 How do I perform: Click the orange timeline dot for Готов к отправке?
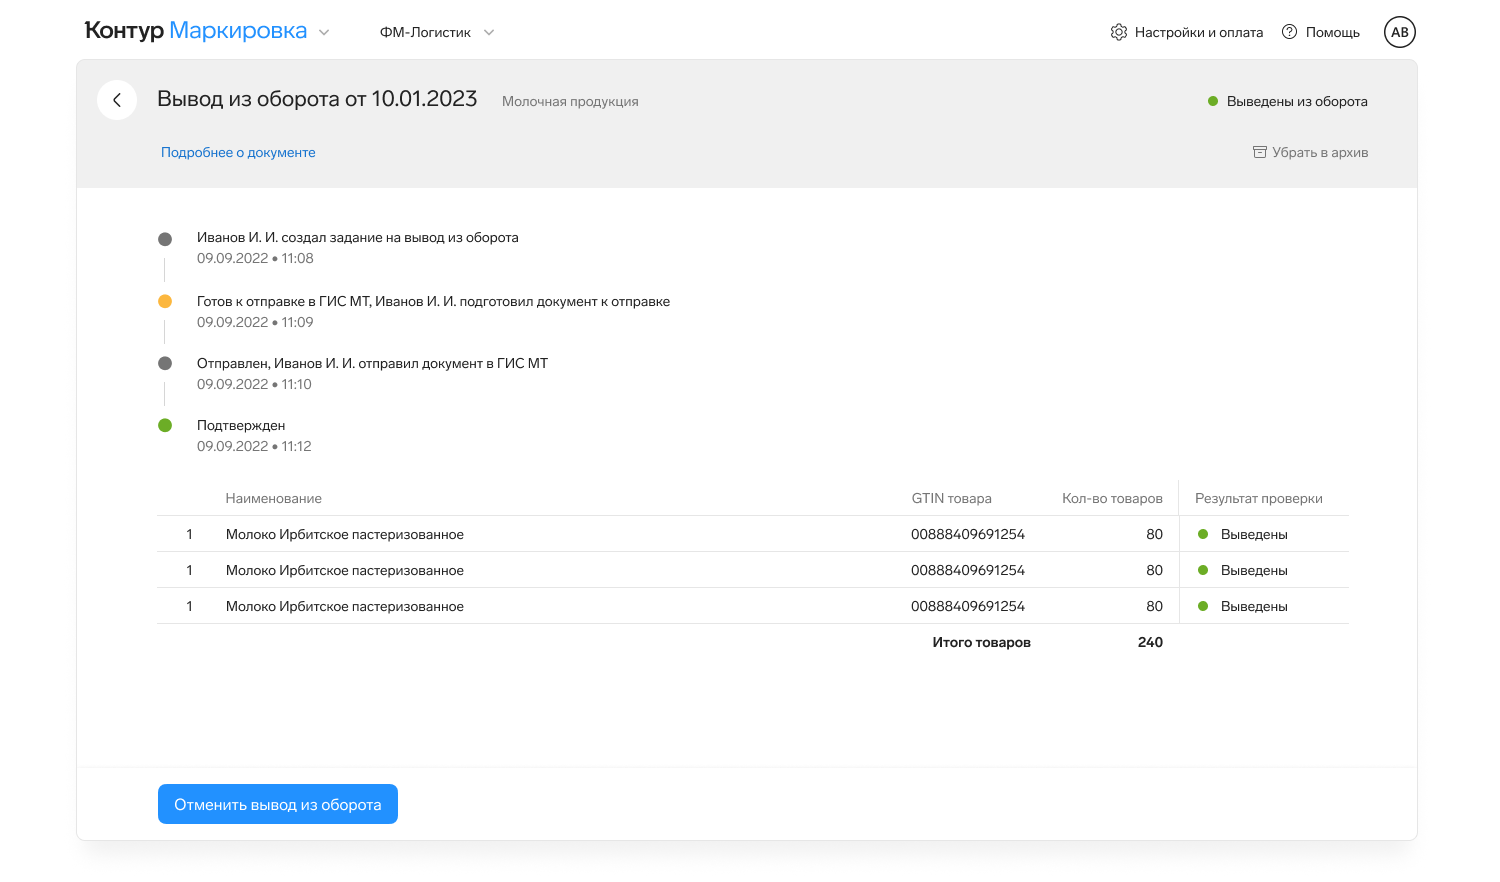click(165, 302)
